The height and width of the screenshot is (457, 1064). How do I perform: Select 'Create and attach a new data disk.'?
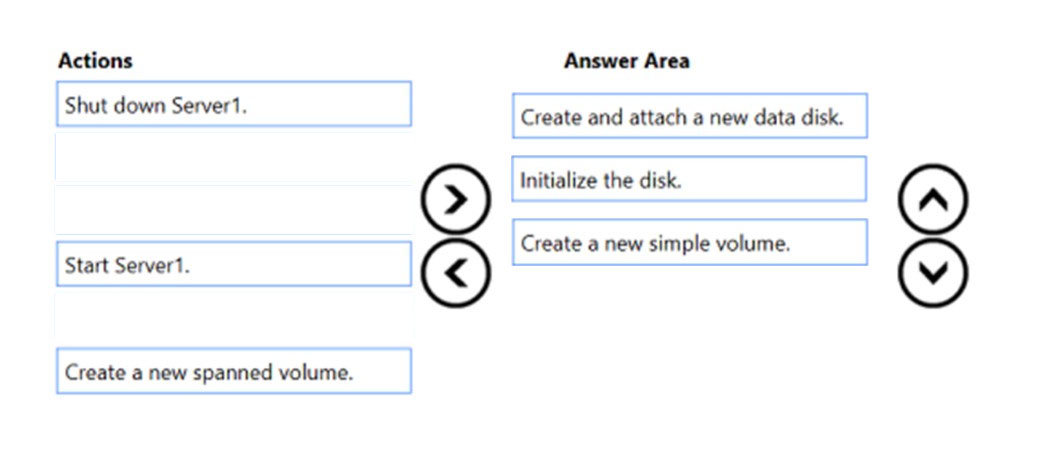pyautogui.click(x=689, y=116)
